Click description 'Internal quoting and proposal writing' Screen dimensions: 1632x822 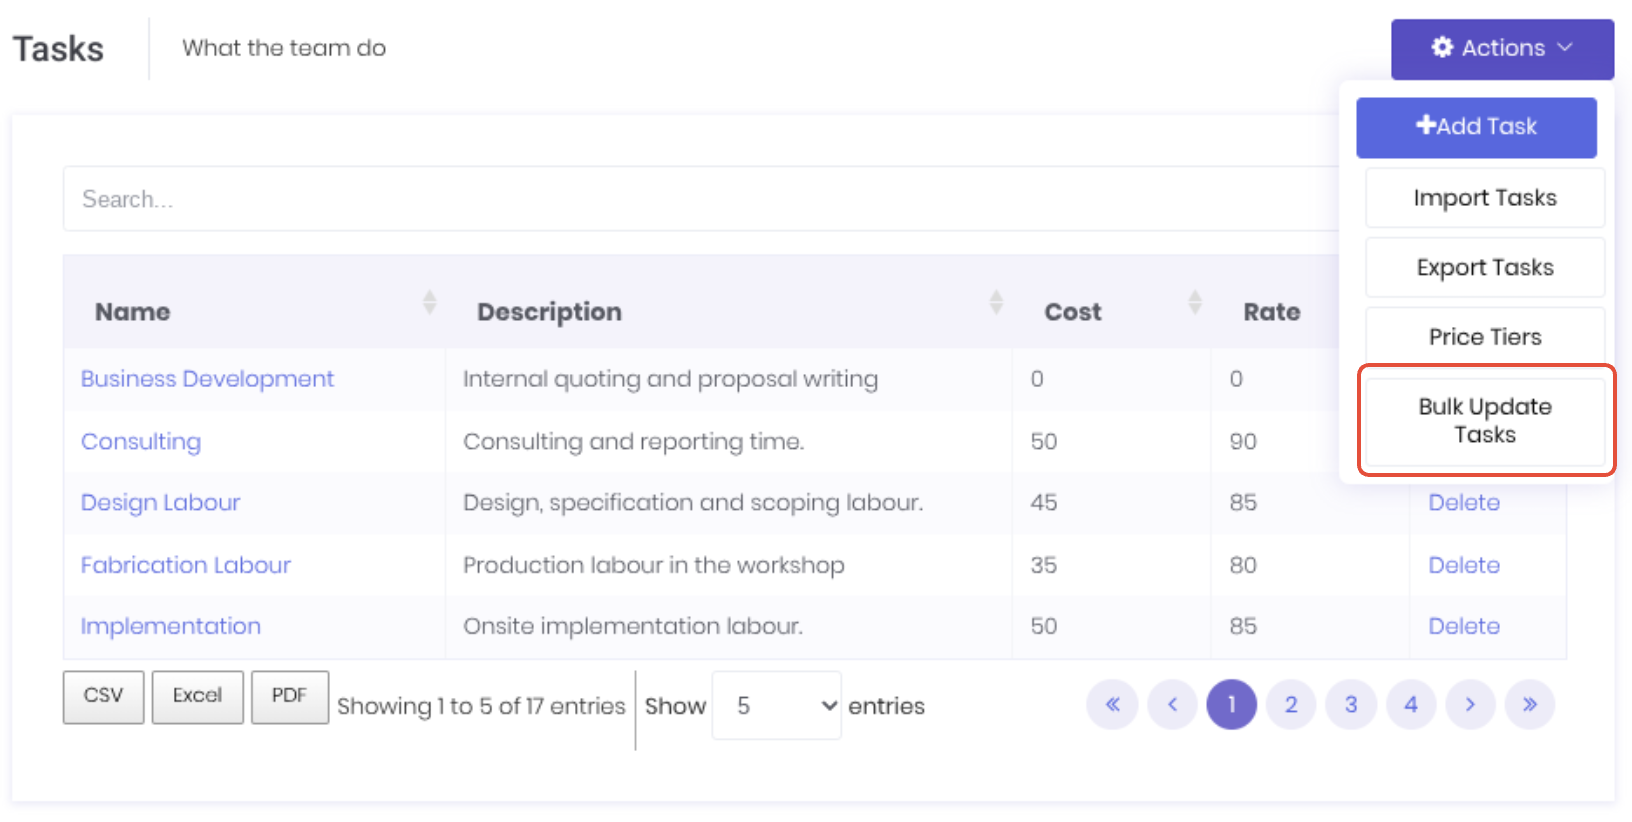(670, 379)
